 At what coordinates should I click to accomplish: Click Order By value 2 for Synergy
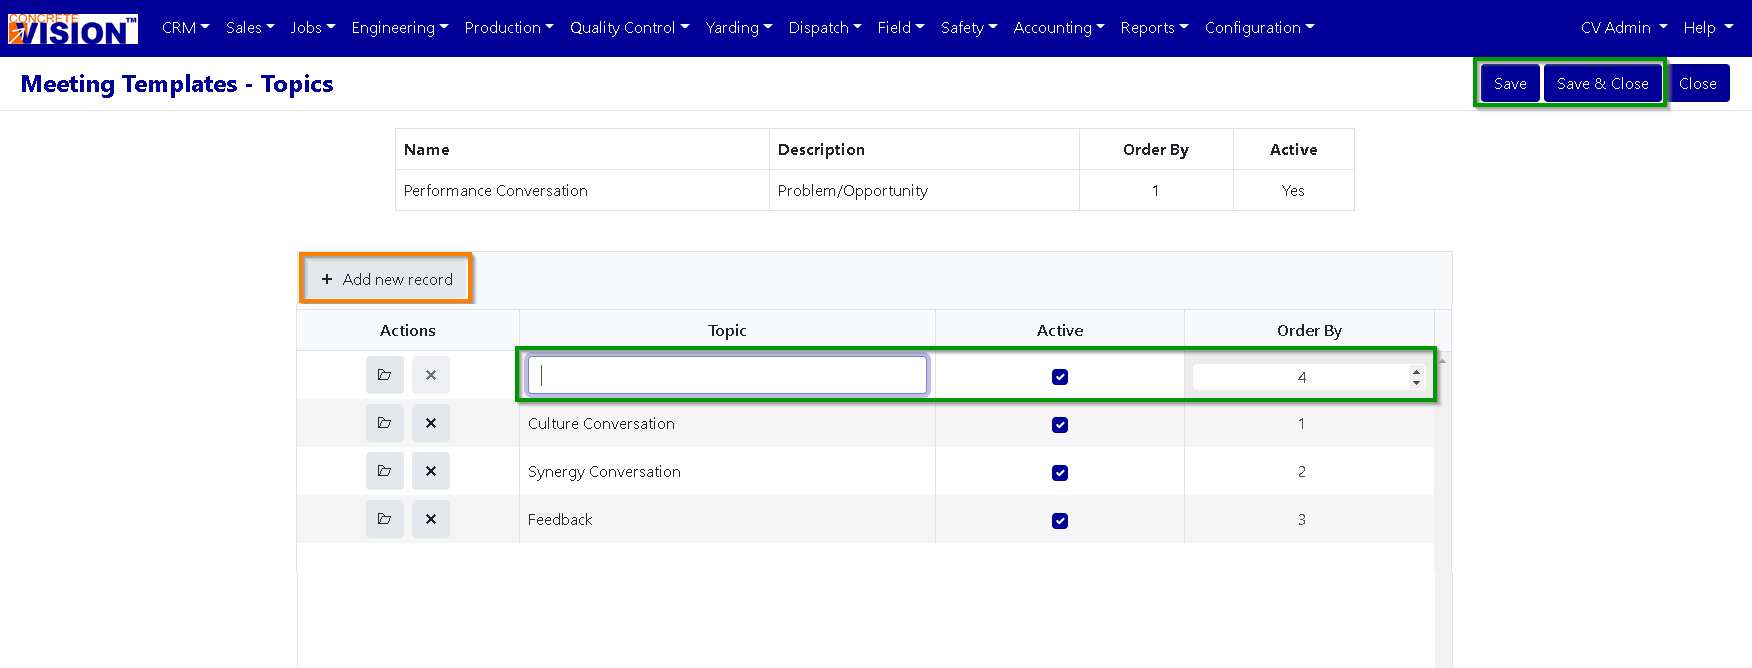tap(1302, 472)
